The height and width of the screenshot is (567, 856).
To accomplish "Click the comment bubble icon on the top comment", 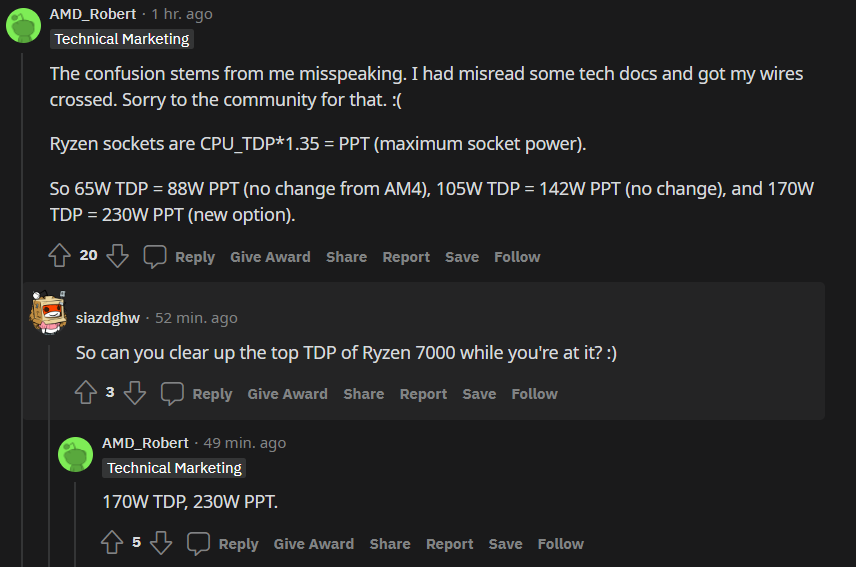I will tap(155, 257).
